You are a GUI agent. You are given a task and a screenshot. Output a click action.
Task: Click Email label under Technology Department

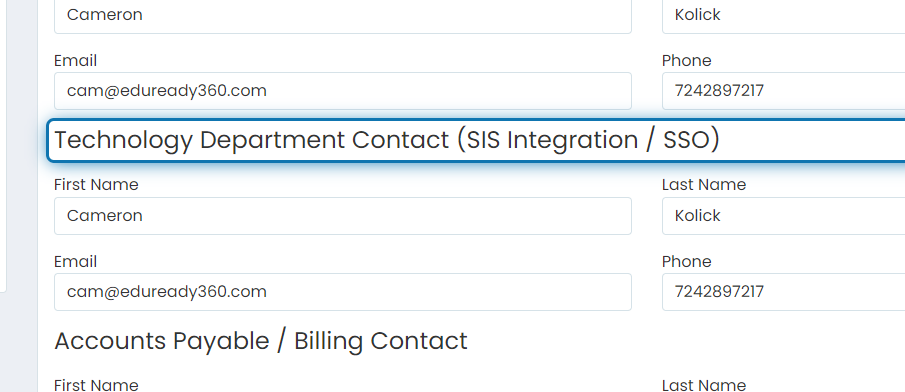click(76, 262)
